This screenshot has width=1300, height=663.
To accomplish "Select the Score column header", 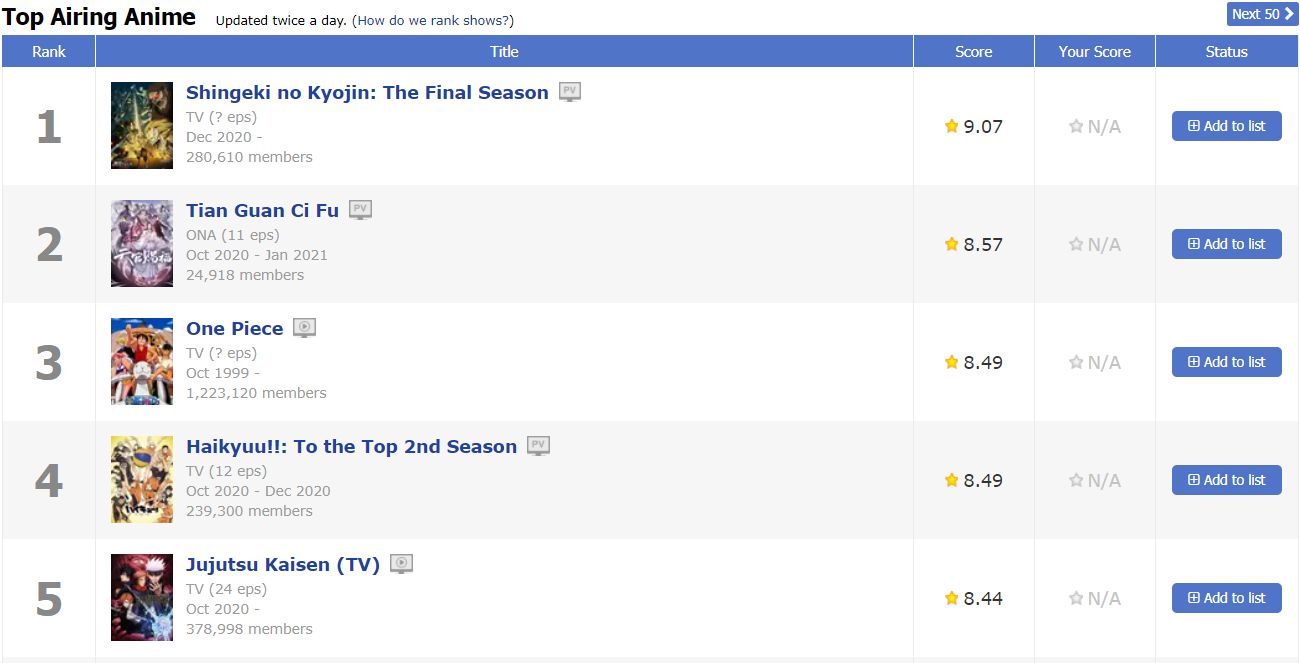I will 972,51.
